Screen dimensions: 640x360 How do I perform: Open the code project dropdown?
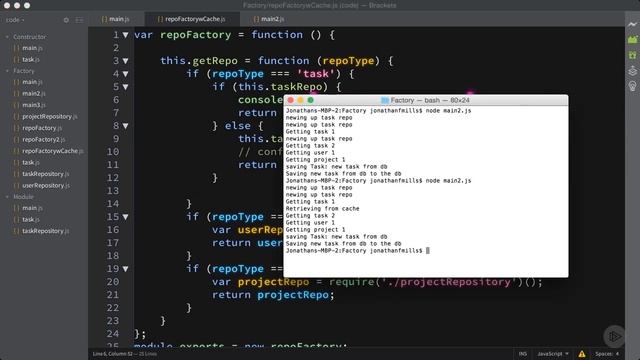pyautogui.click(x=15, y=20)
